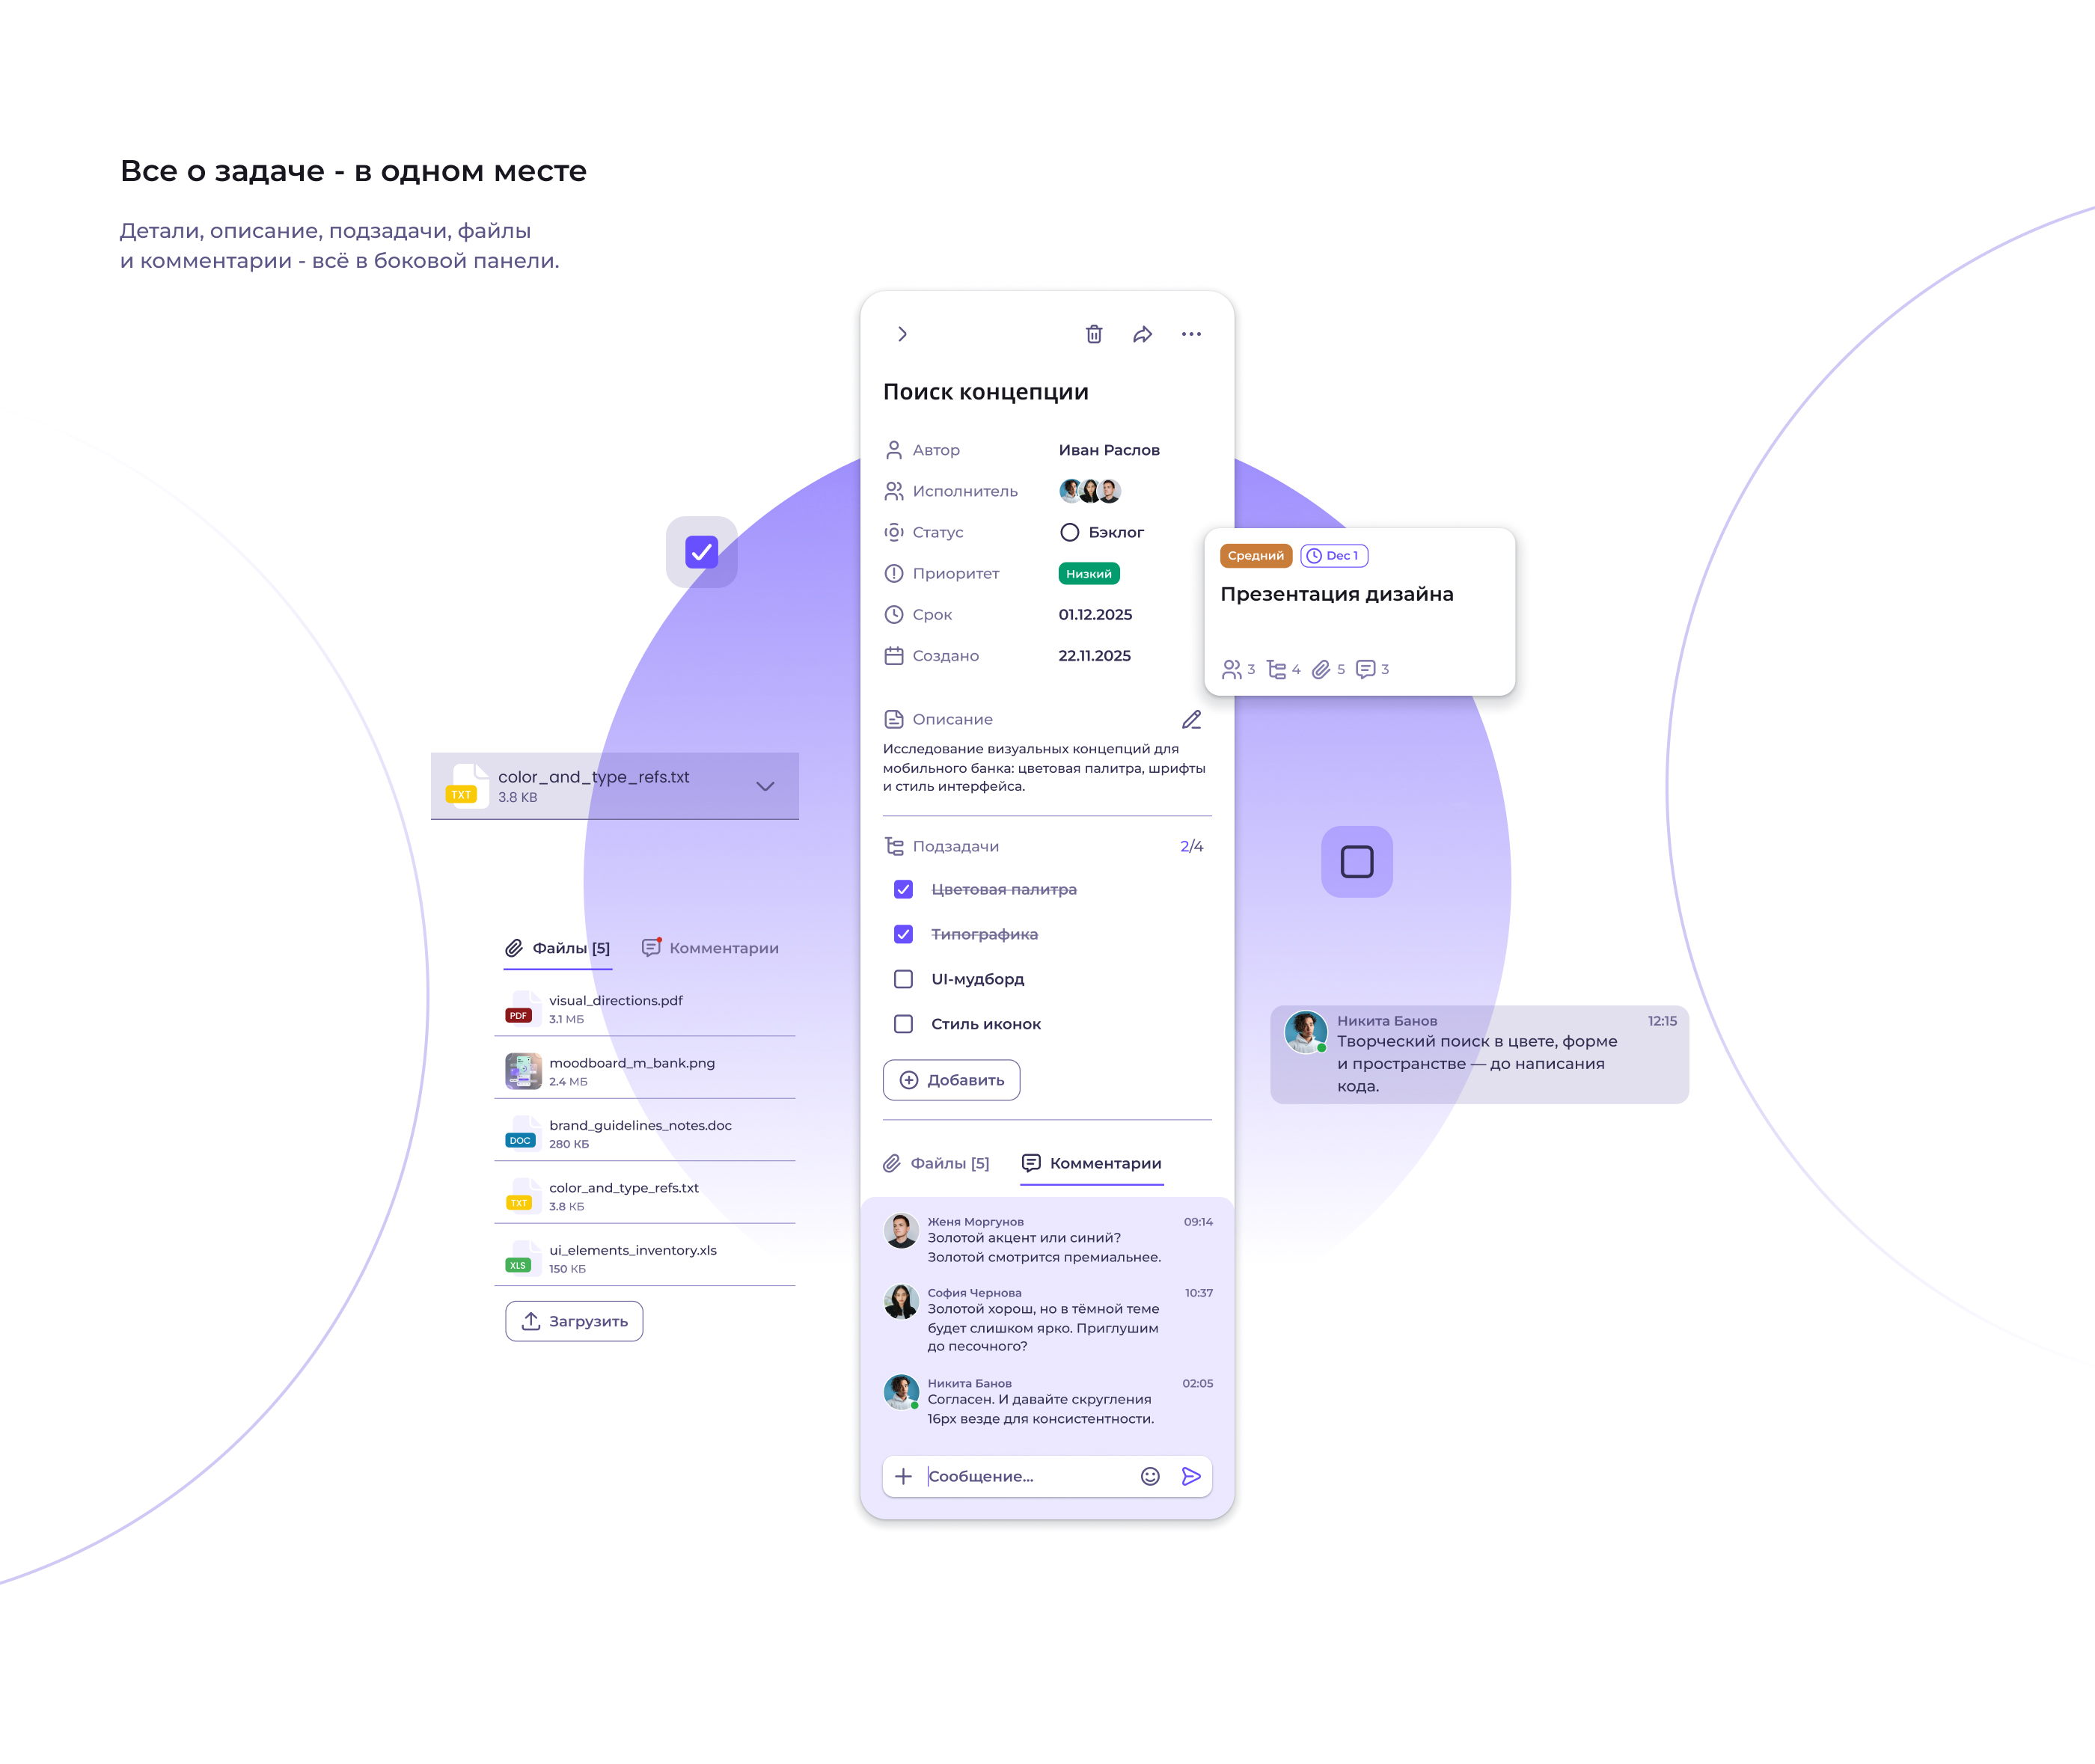Click the share arrow icon
This screenshot has height=1764, width=2095.
[1142, 334]
